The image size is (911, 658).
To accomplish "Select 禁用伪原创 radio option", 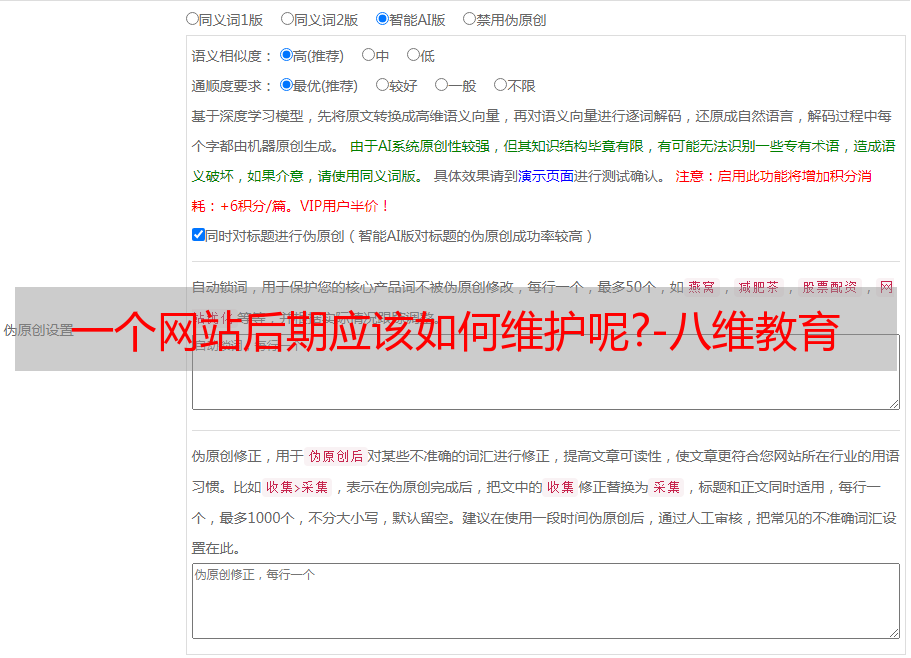I will [x=469, y=19].
